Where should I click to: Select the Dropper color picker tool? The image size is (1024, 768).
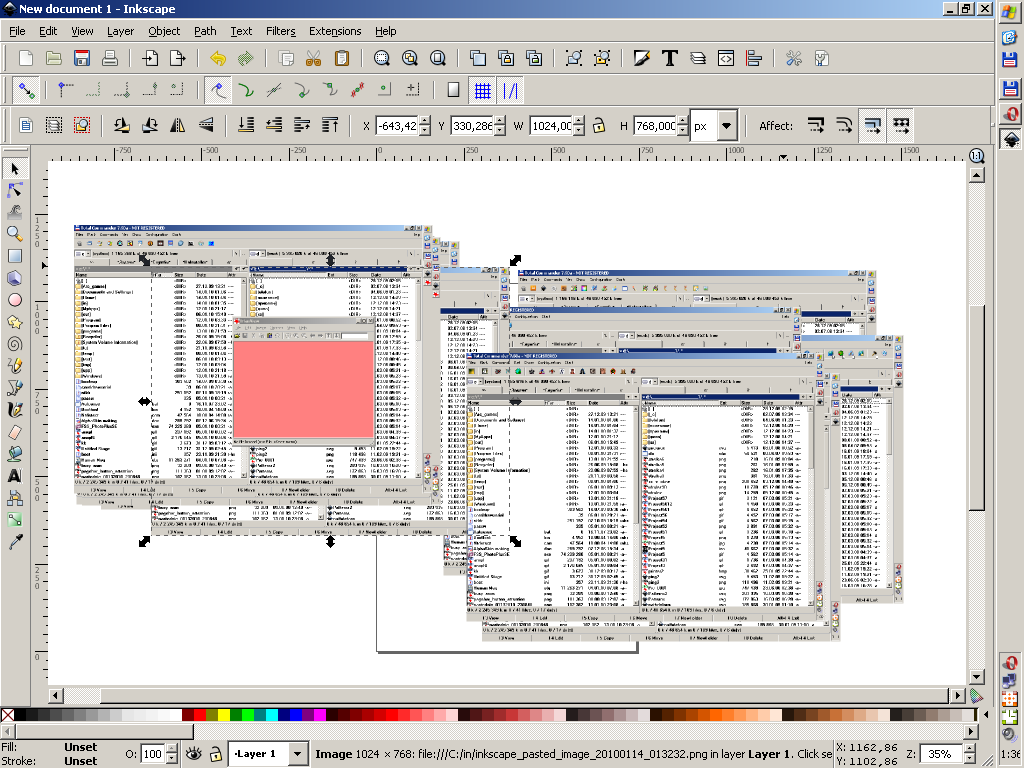15,541
